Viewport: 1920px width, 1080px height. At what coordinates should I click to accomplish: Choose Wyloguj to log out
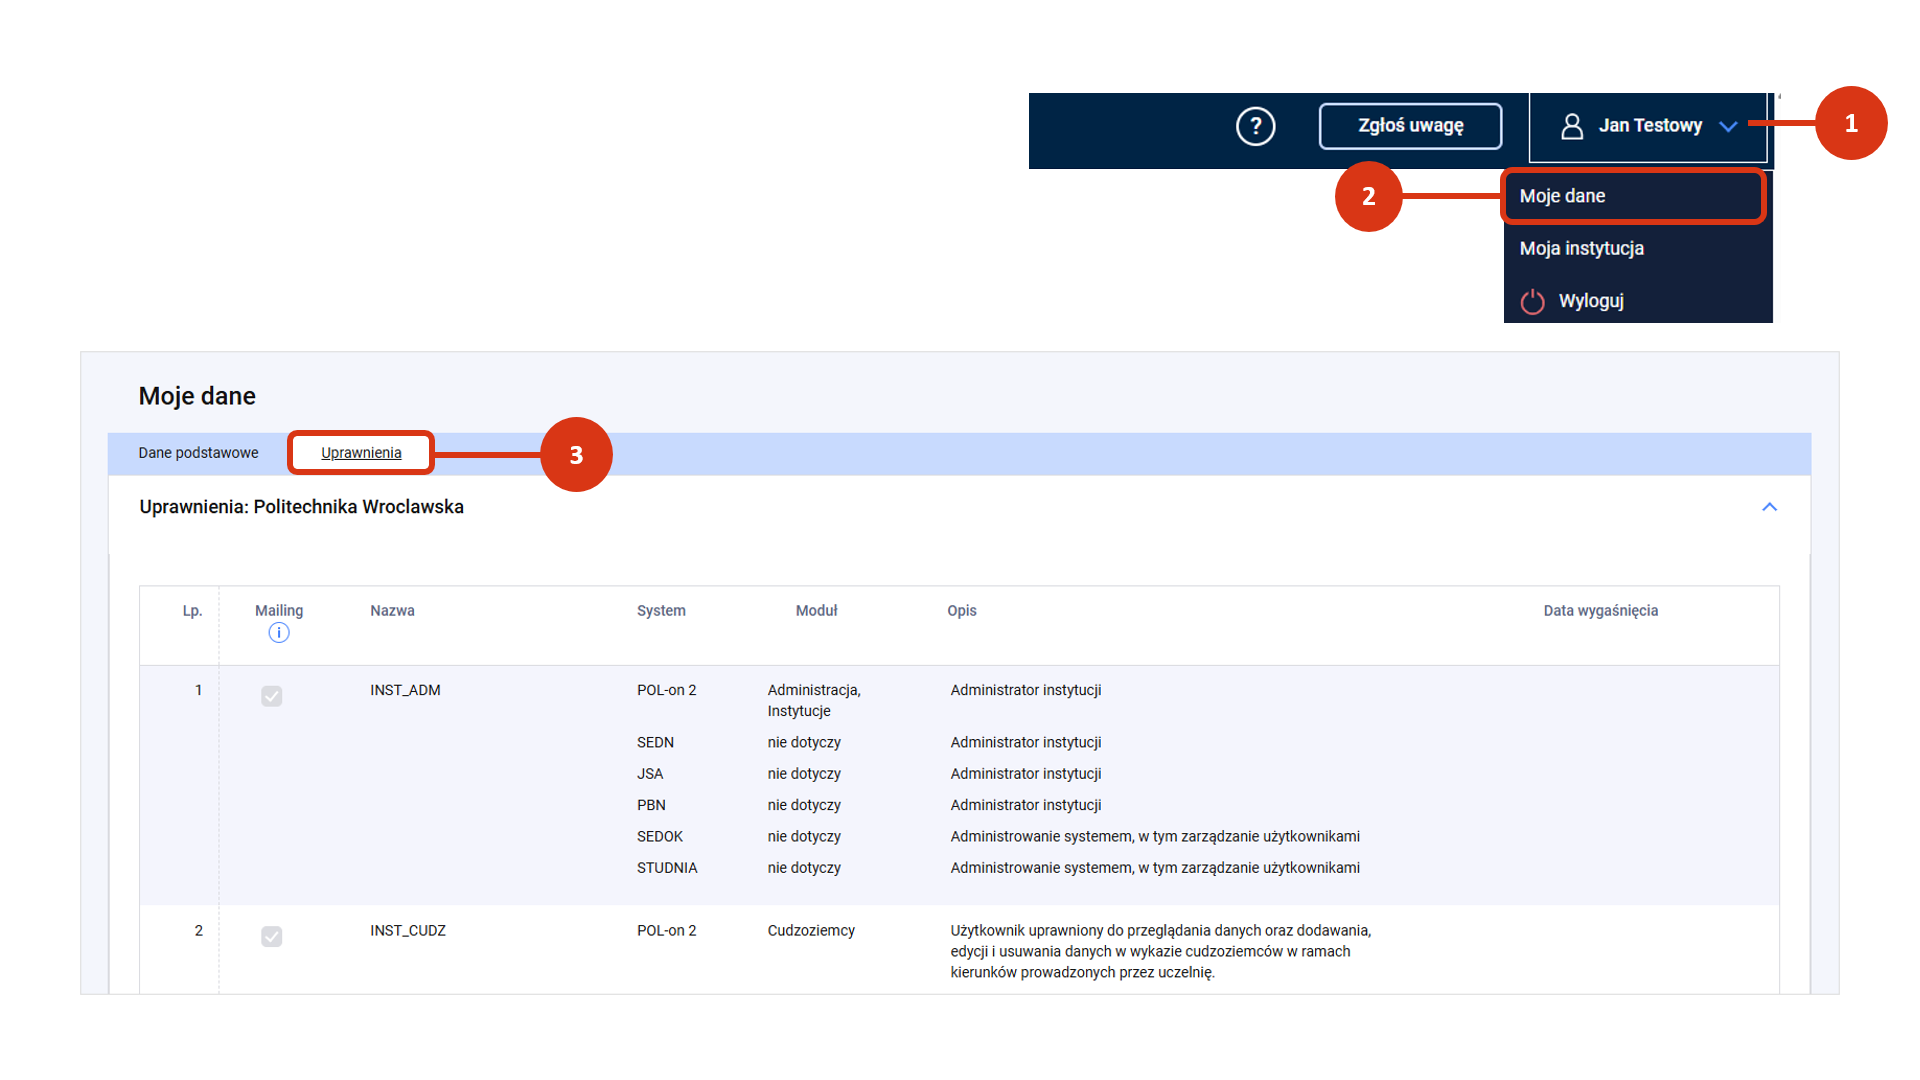pos(1590,301)
